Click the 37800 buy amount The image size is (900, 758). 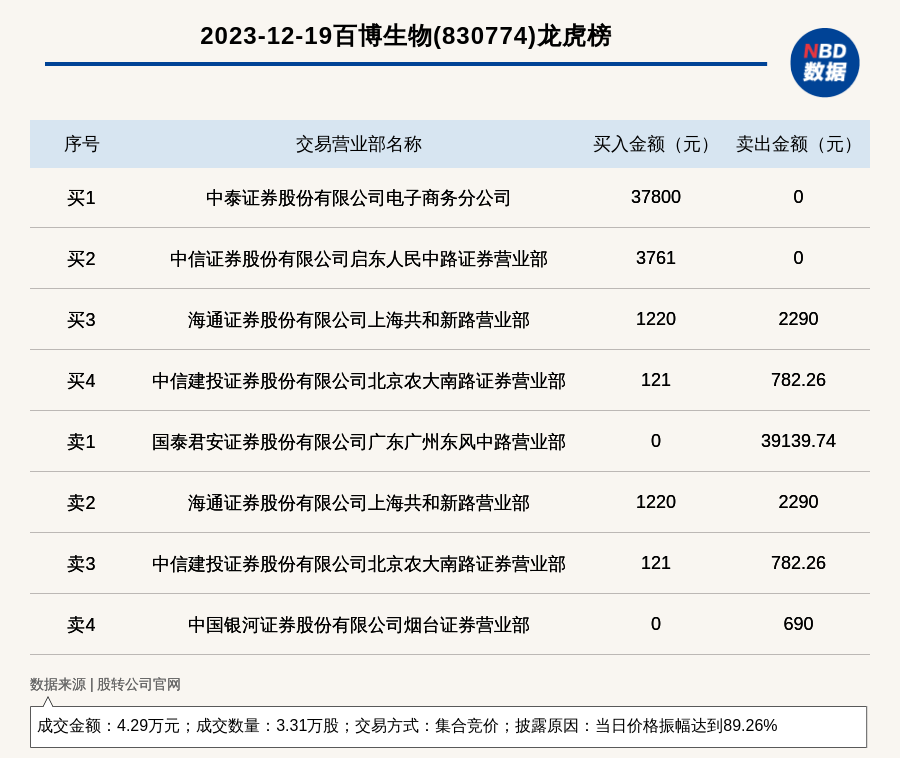tap(655, 197)
